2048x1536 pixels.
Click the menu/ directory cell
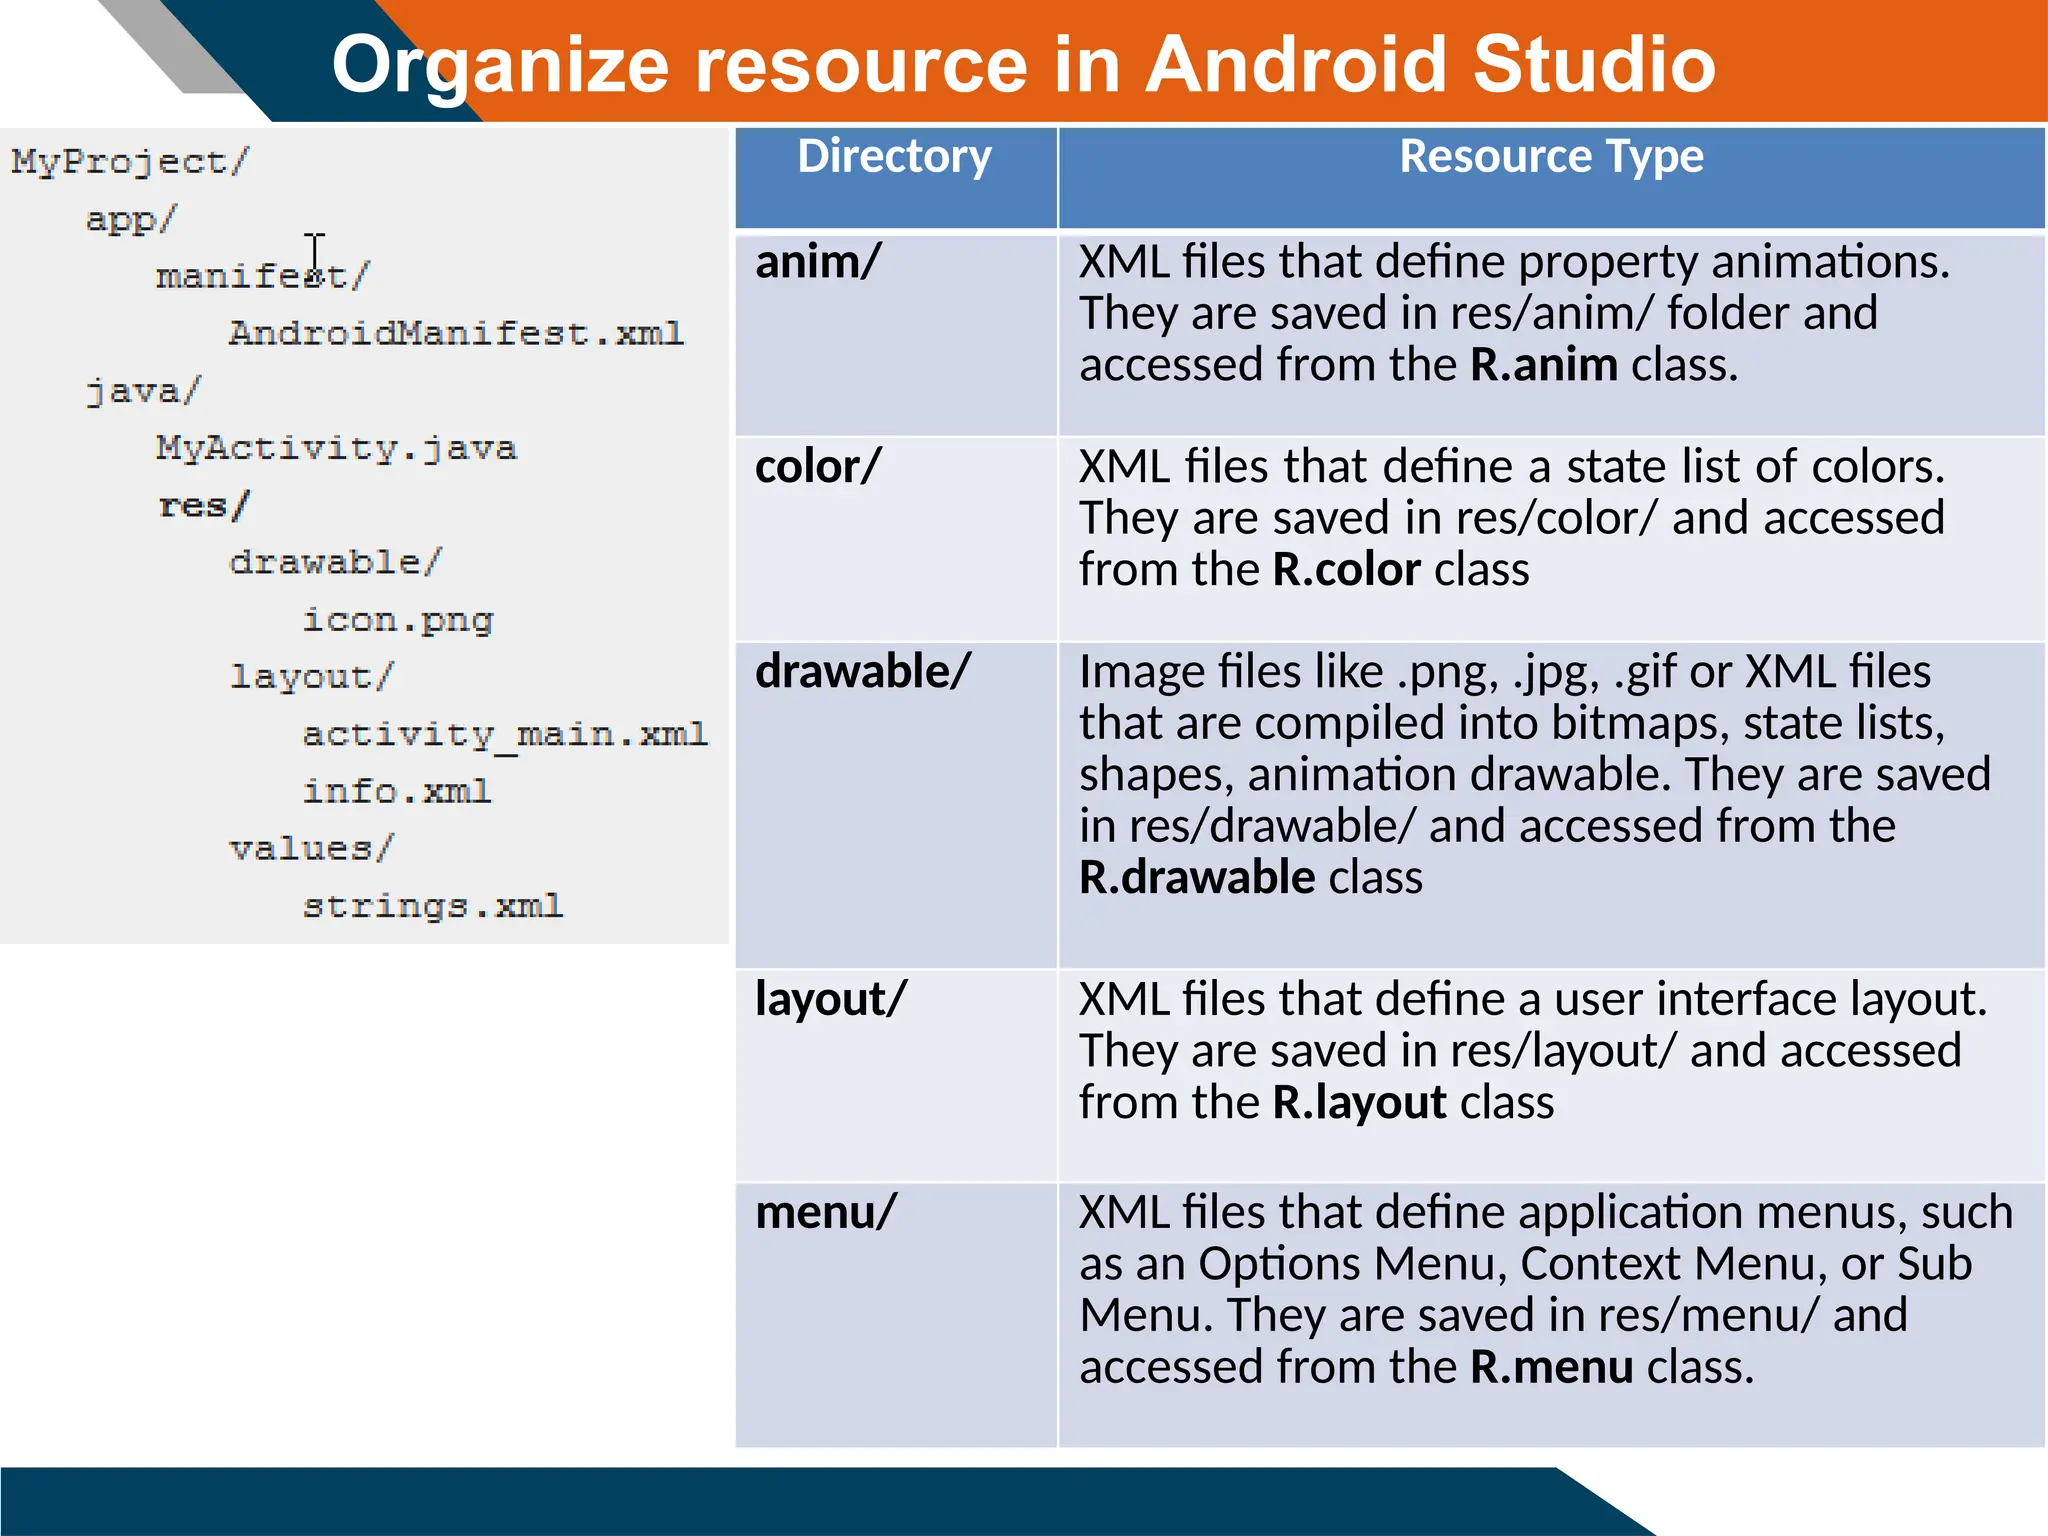pyautogui.click(x=826, y=1213)
